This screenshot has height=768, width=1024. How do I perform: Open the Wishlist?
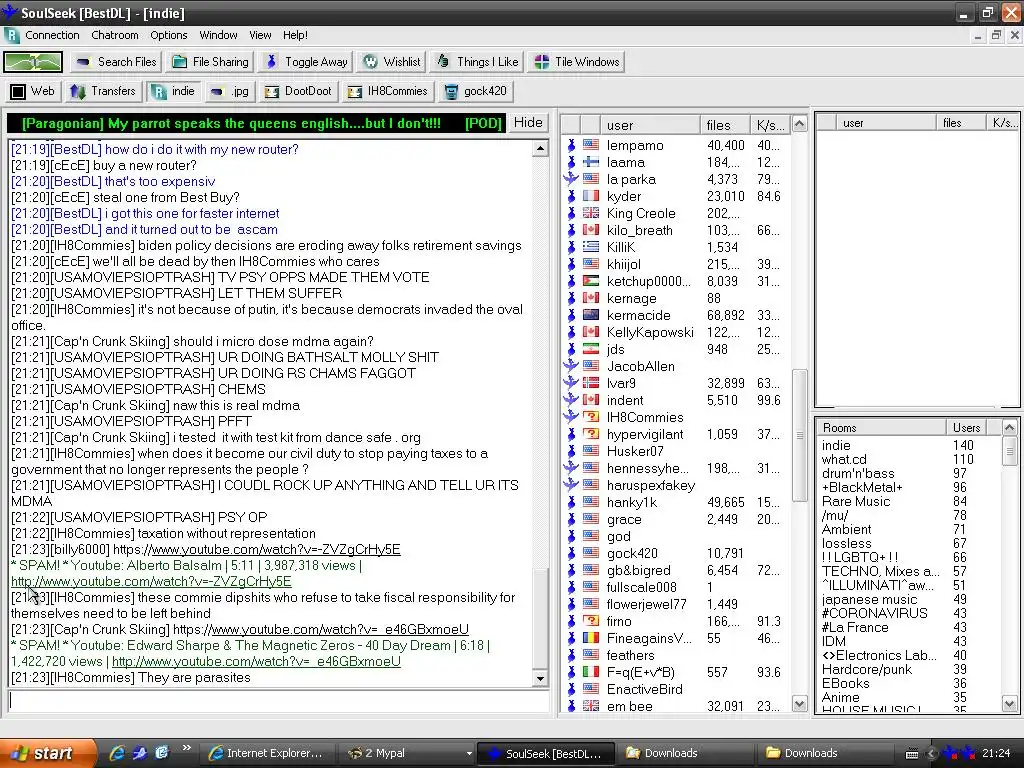click(x=392, y=62)
